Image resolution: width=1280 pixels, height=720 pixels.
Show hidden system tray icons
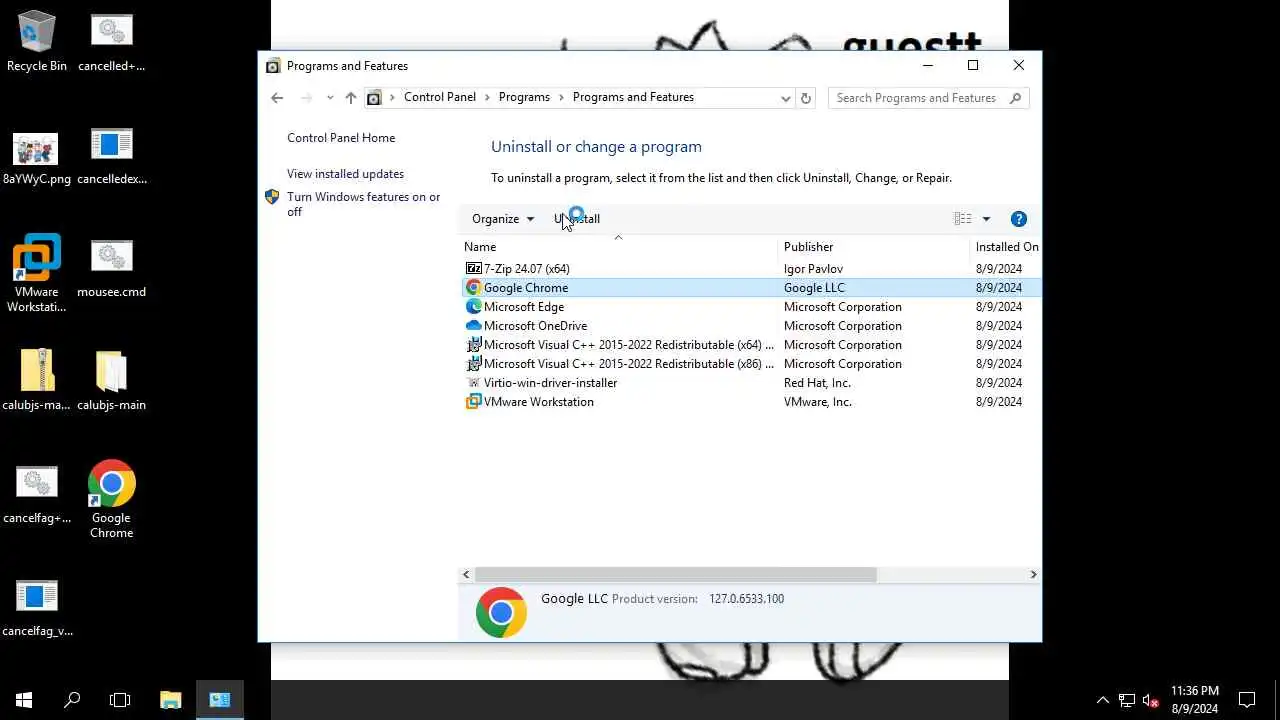pos(1103,700)
